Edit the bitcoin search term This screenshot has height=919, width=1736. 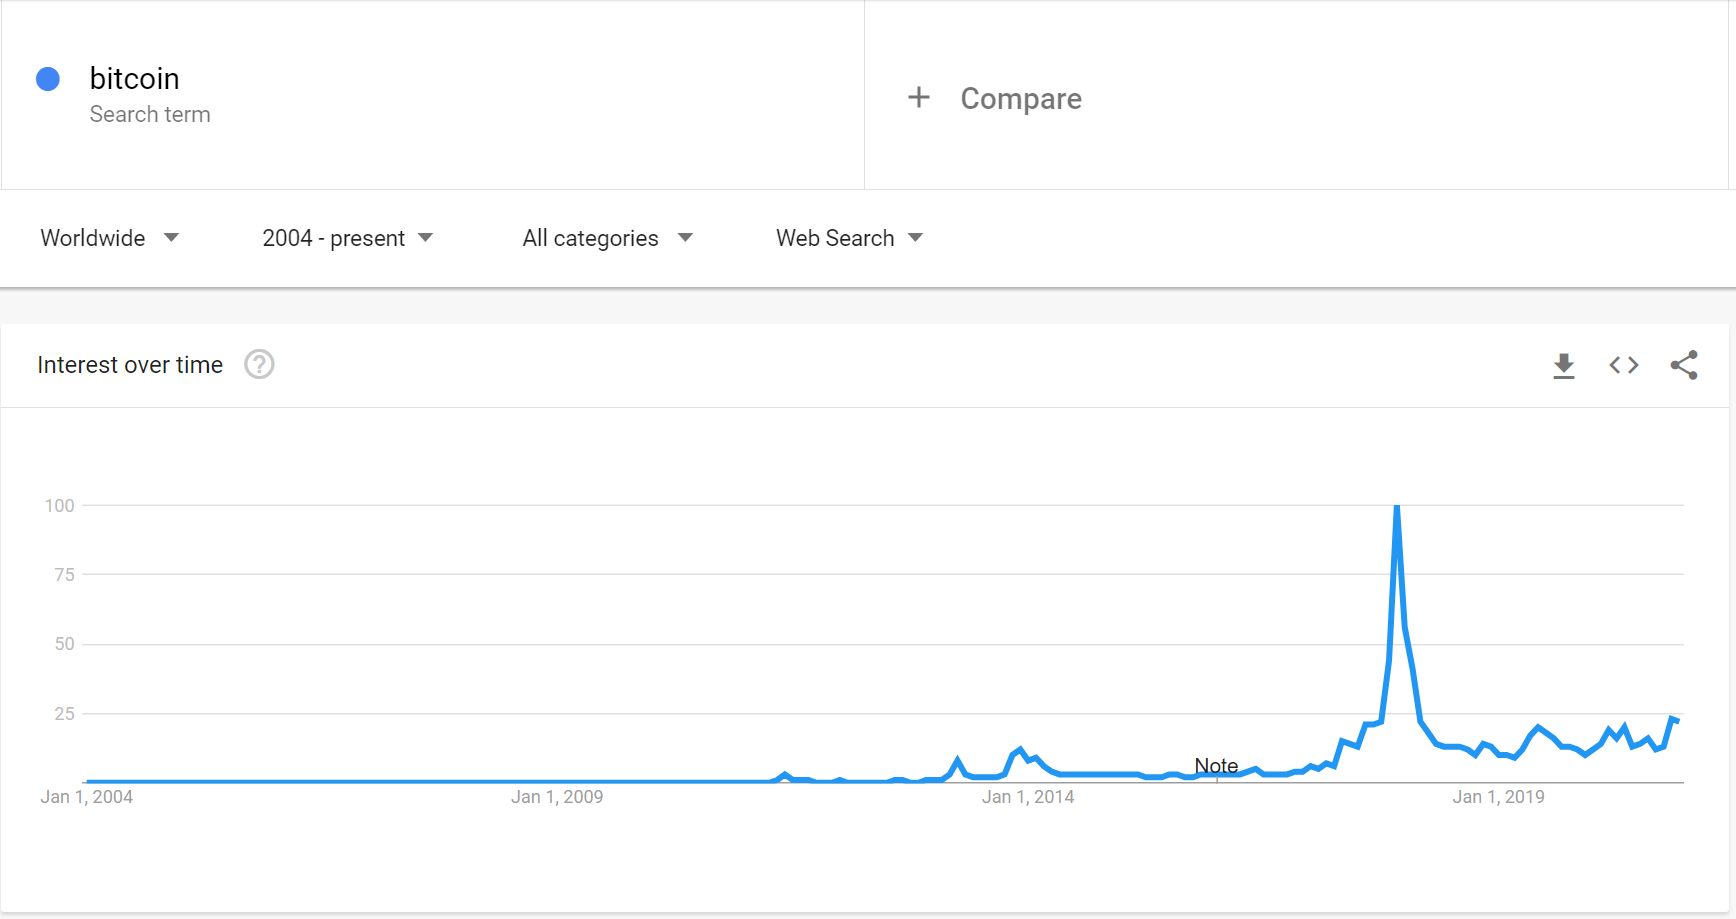[135, 79]
